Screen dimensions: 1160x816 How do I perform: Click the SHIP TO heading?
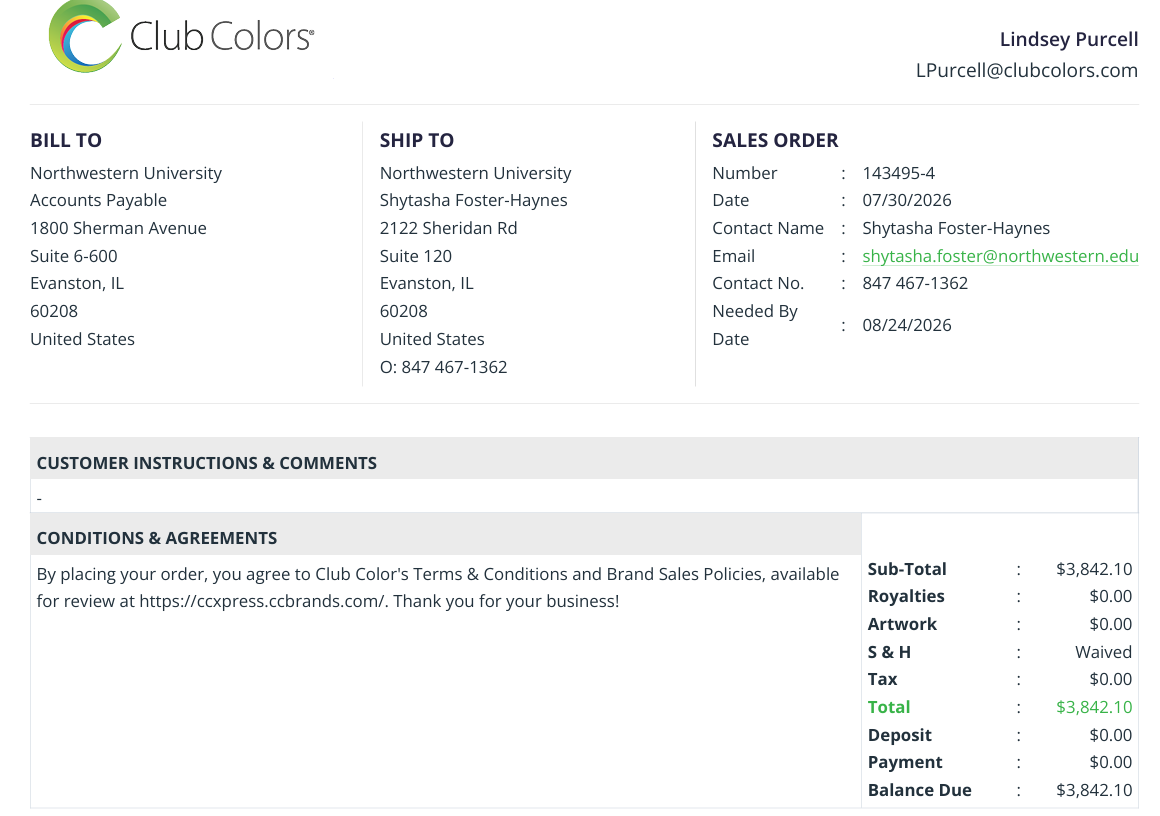pyautogui.click(x=417, y=141)
